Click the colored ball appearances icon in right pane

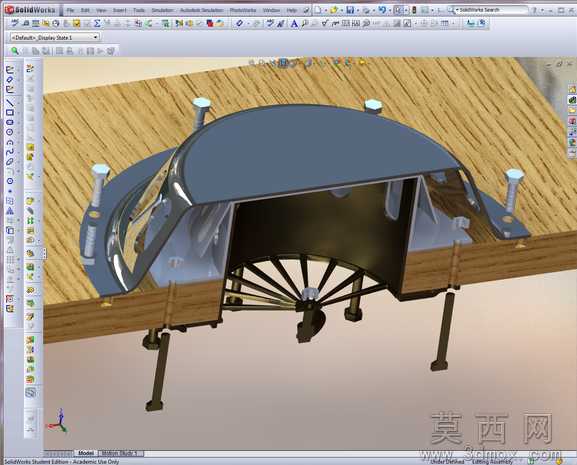pos(572,142)
